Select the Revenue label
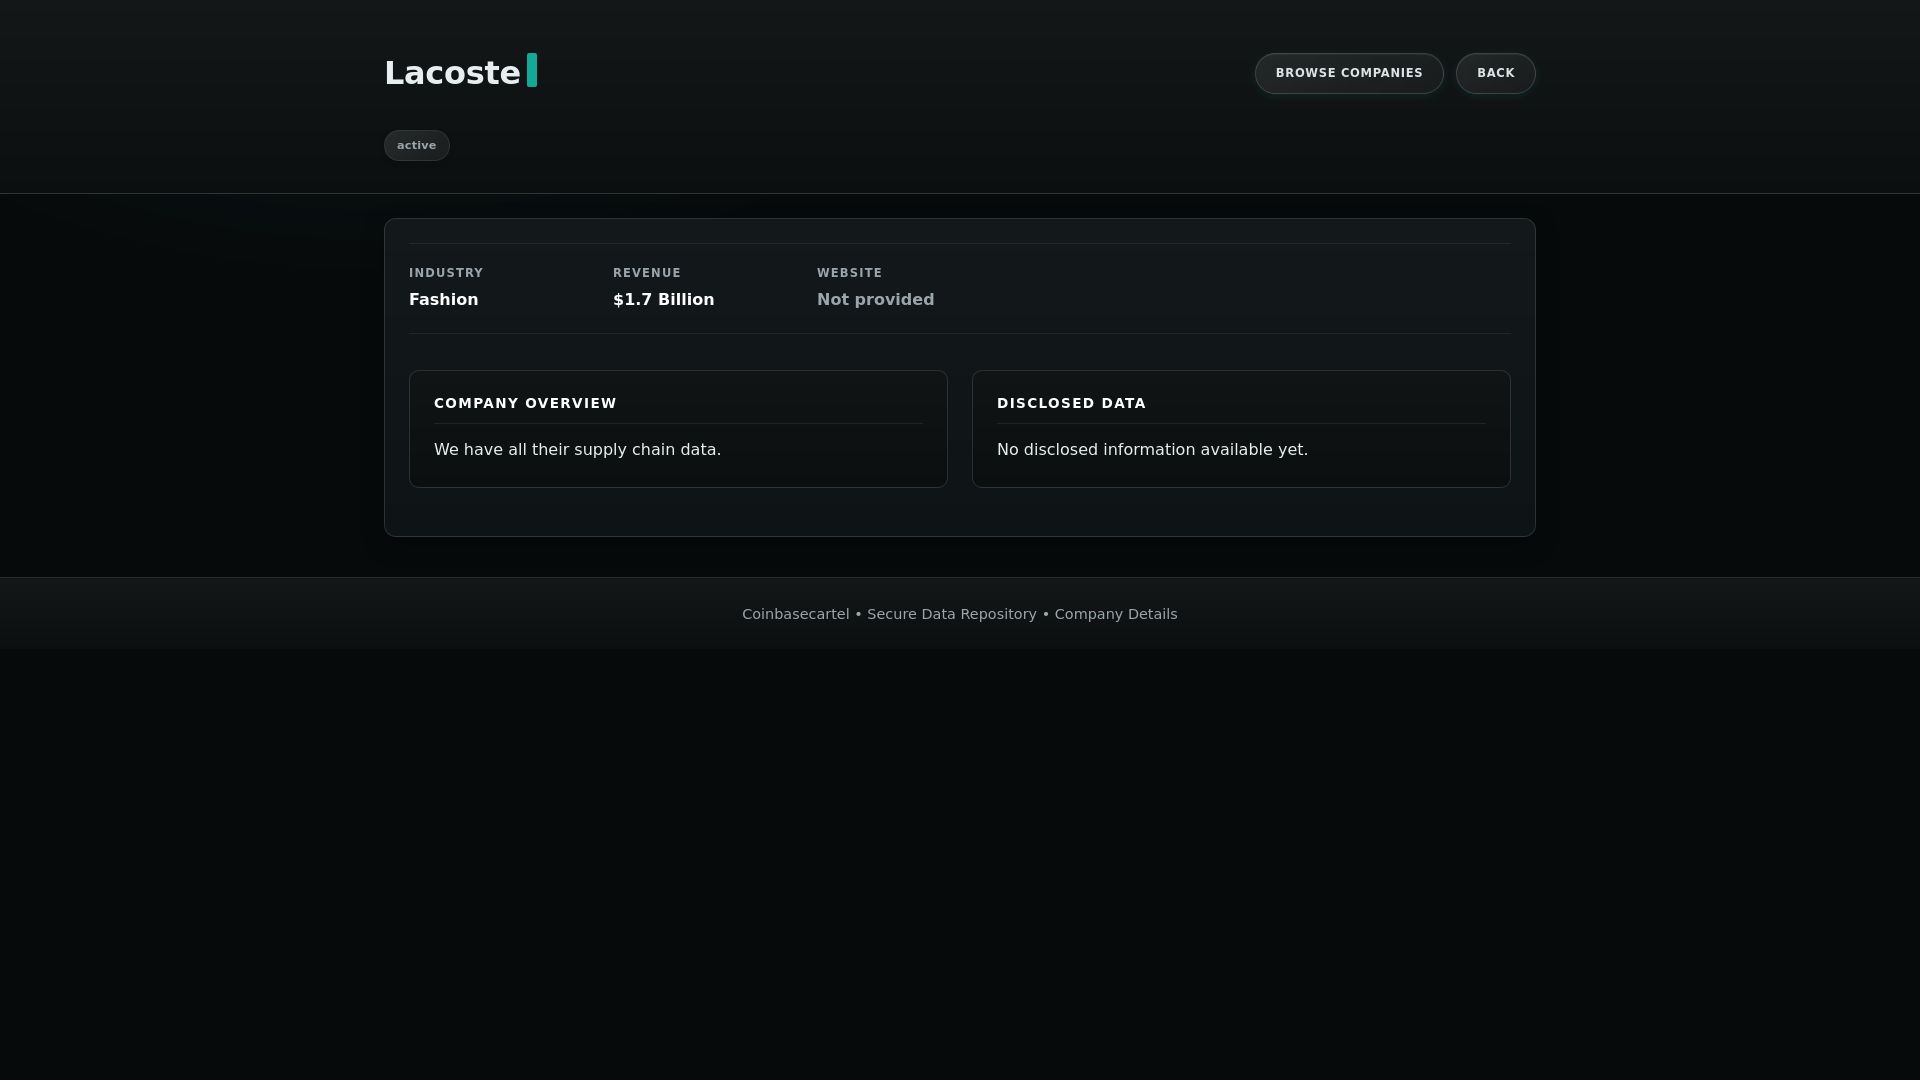The height and width of the screenshot is (1080, 1920). 646,273
